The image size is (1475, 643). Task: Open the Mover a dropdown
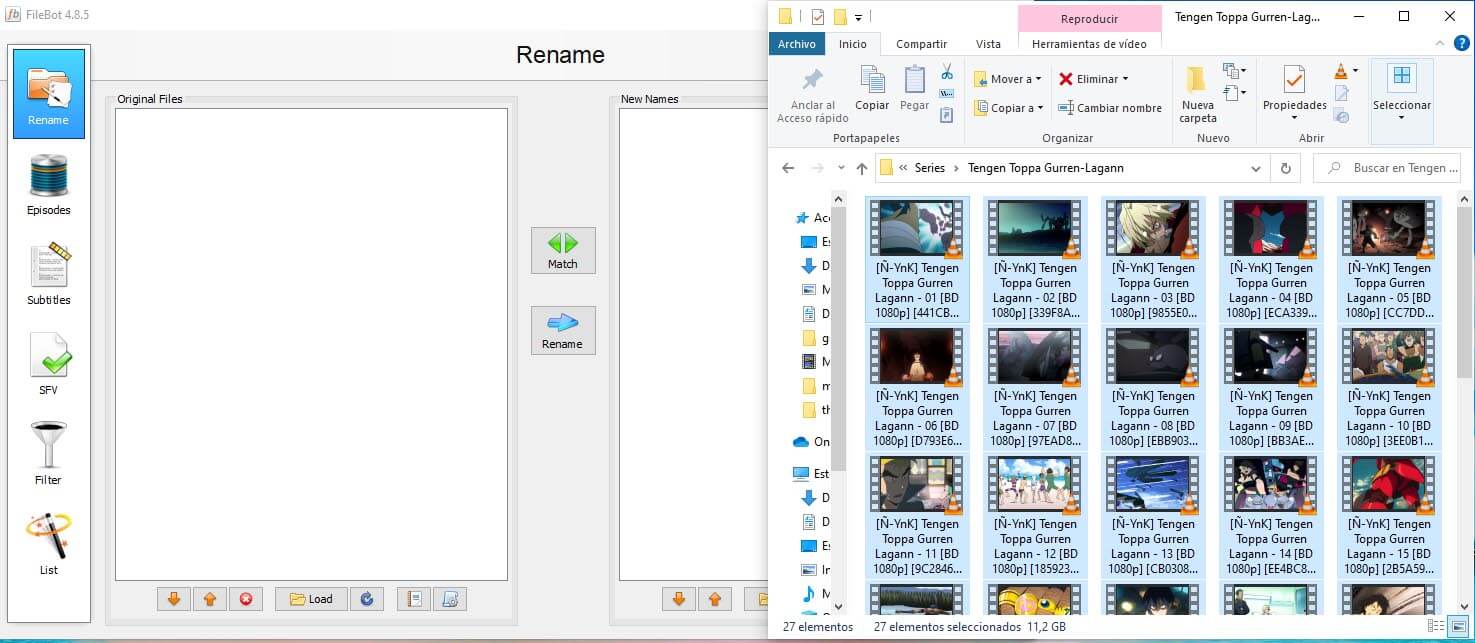pyautogui.click(x=1006, y=79)
